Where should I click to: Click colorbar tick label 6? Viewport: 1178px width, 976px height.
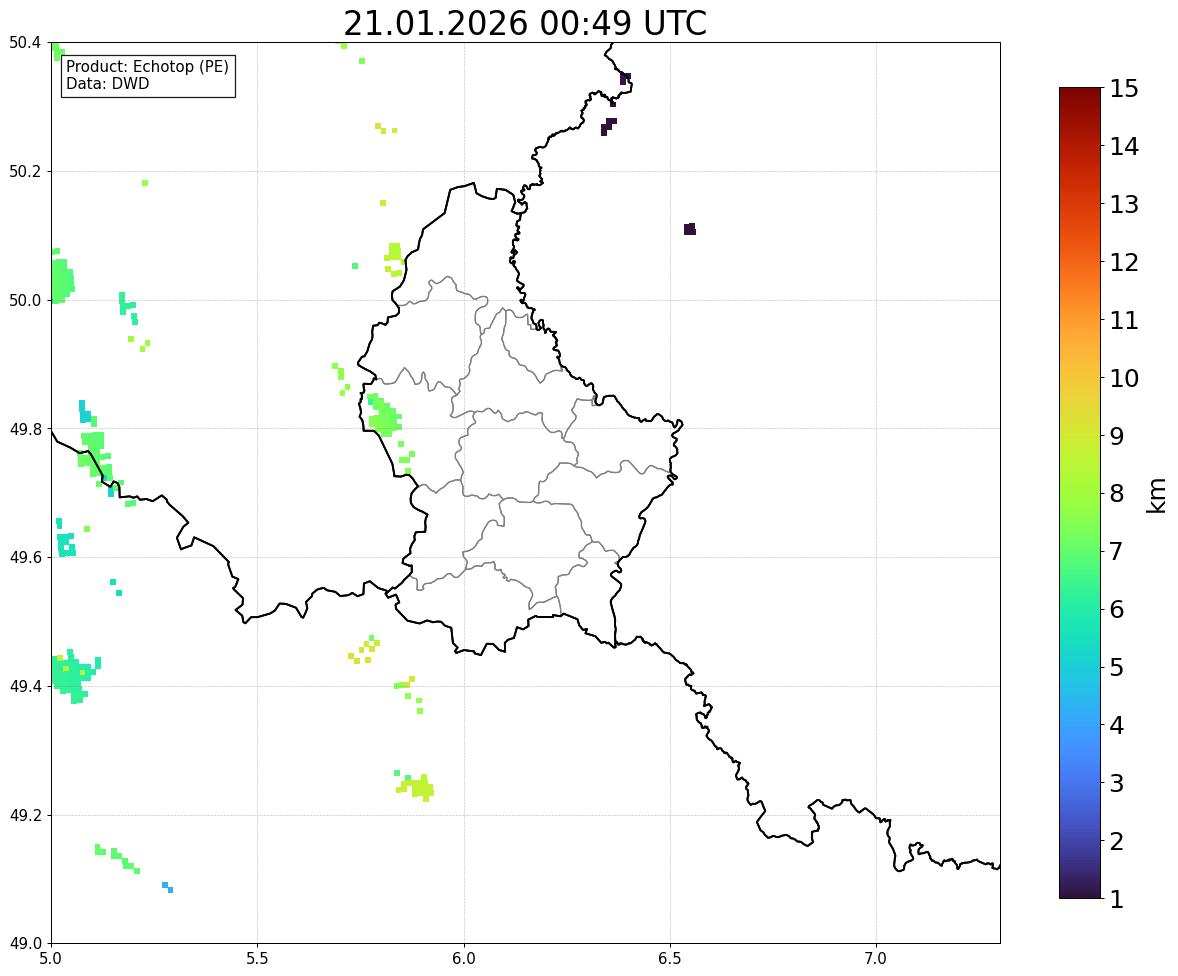point(1117,609)
